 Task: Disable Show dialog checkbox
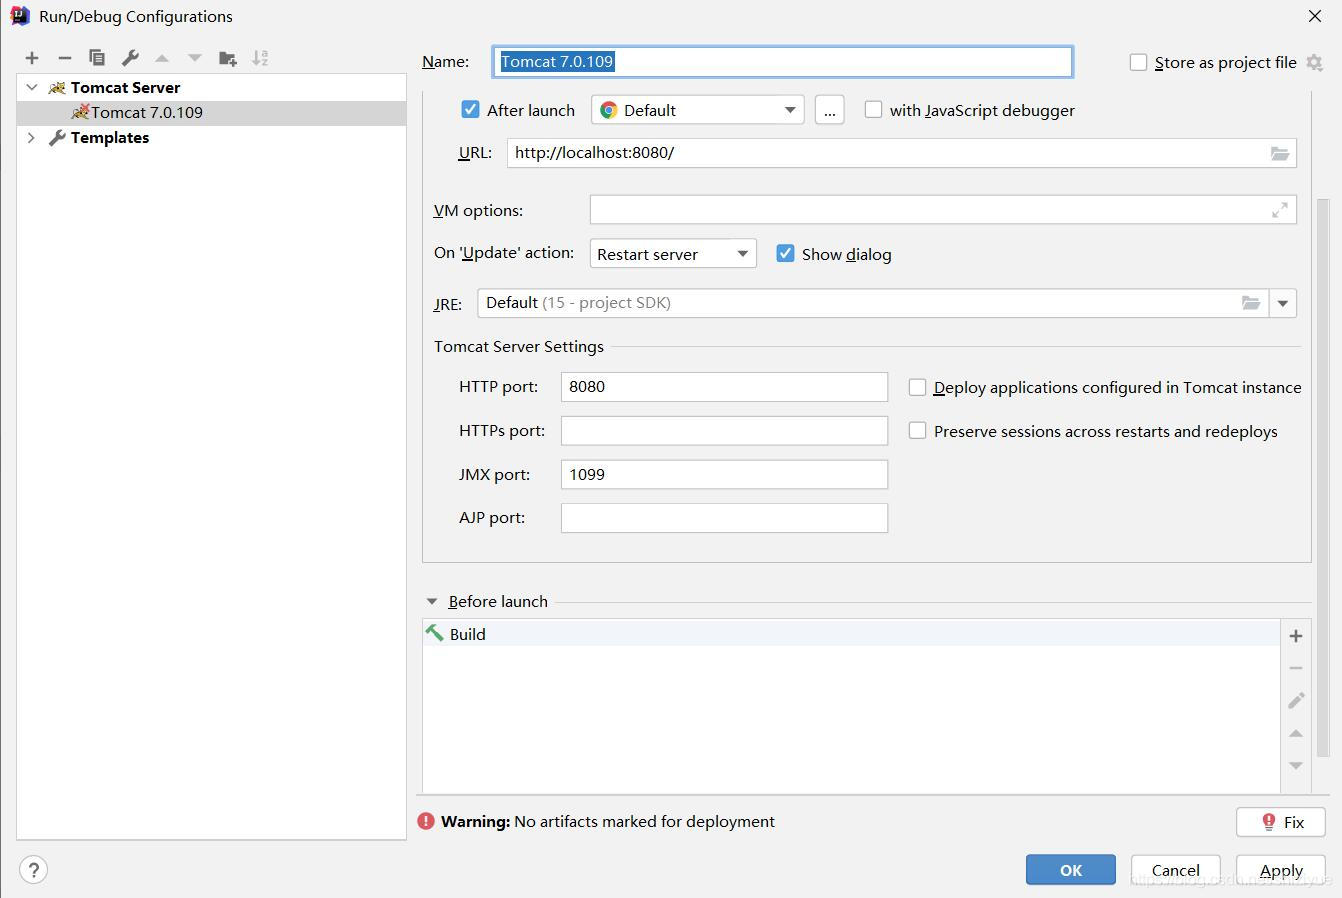785,253
